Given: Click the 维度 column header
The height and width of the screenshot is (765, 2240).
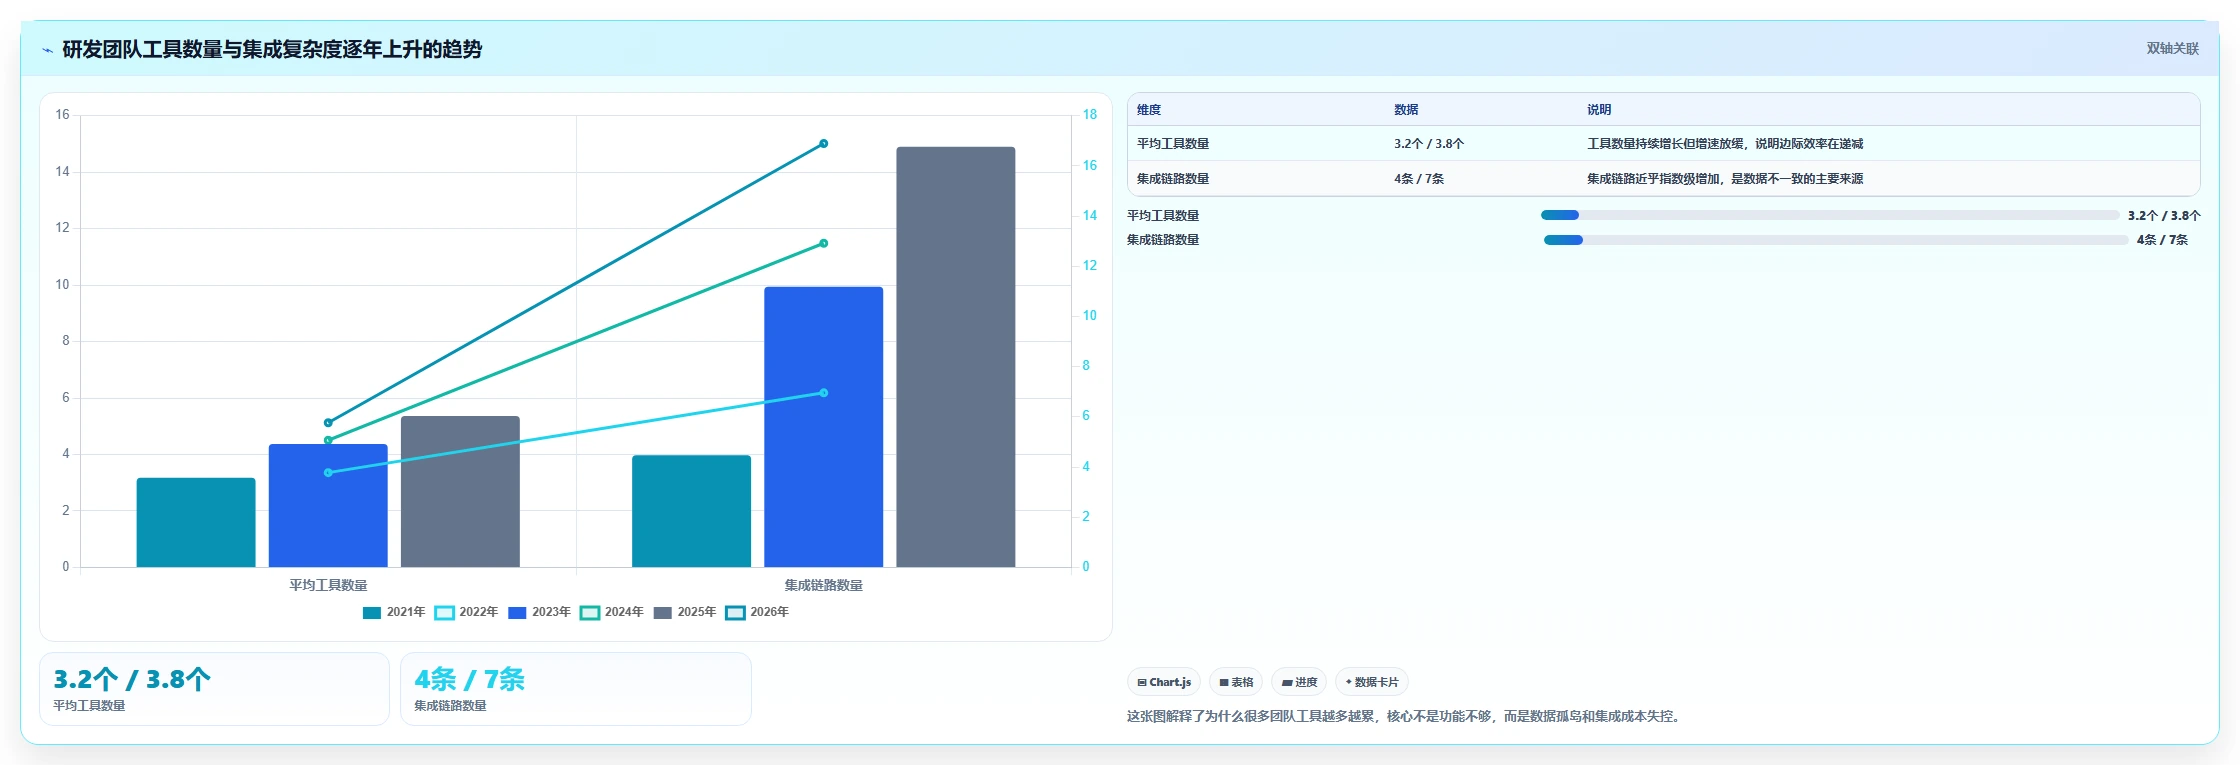Looking at the screenshot, I should point(1149,110).
